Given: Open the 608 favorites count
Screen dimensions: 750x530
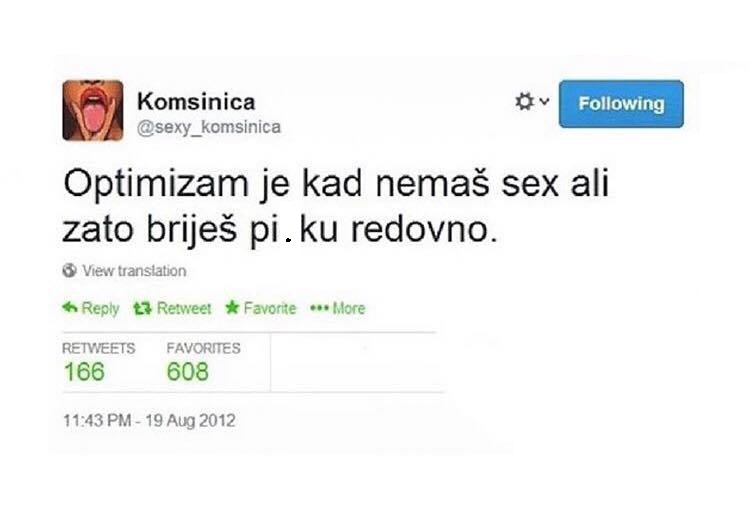Looking at the screenshot, I should (188, 372).
